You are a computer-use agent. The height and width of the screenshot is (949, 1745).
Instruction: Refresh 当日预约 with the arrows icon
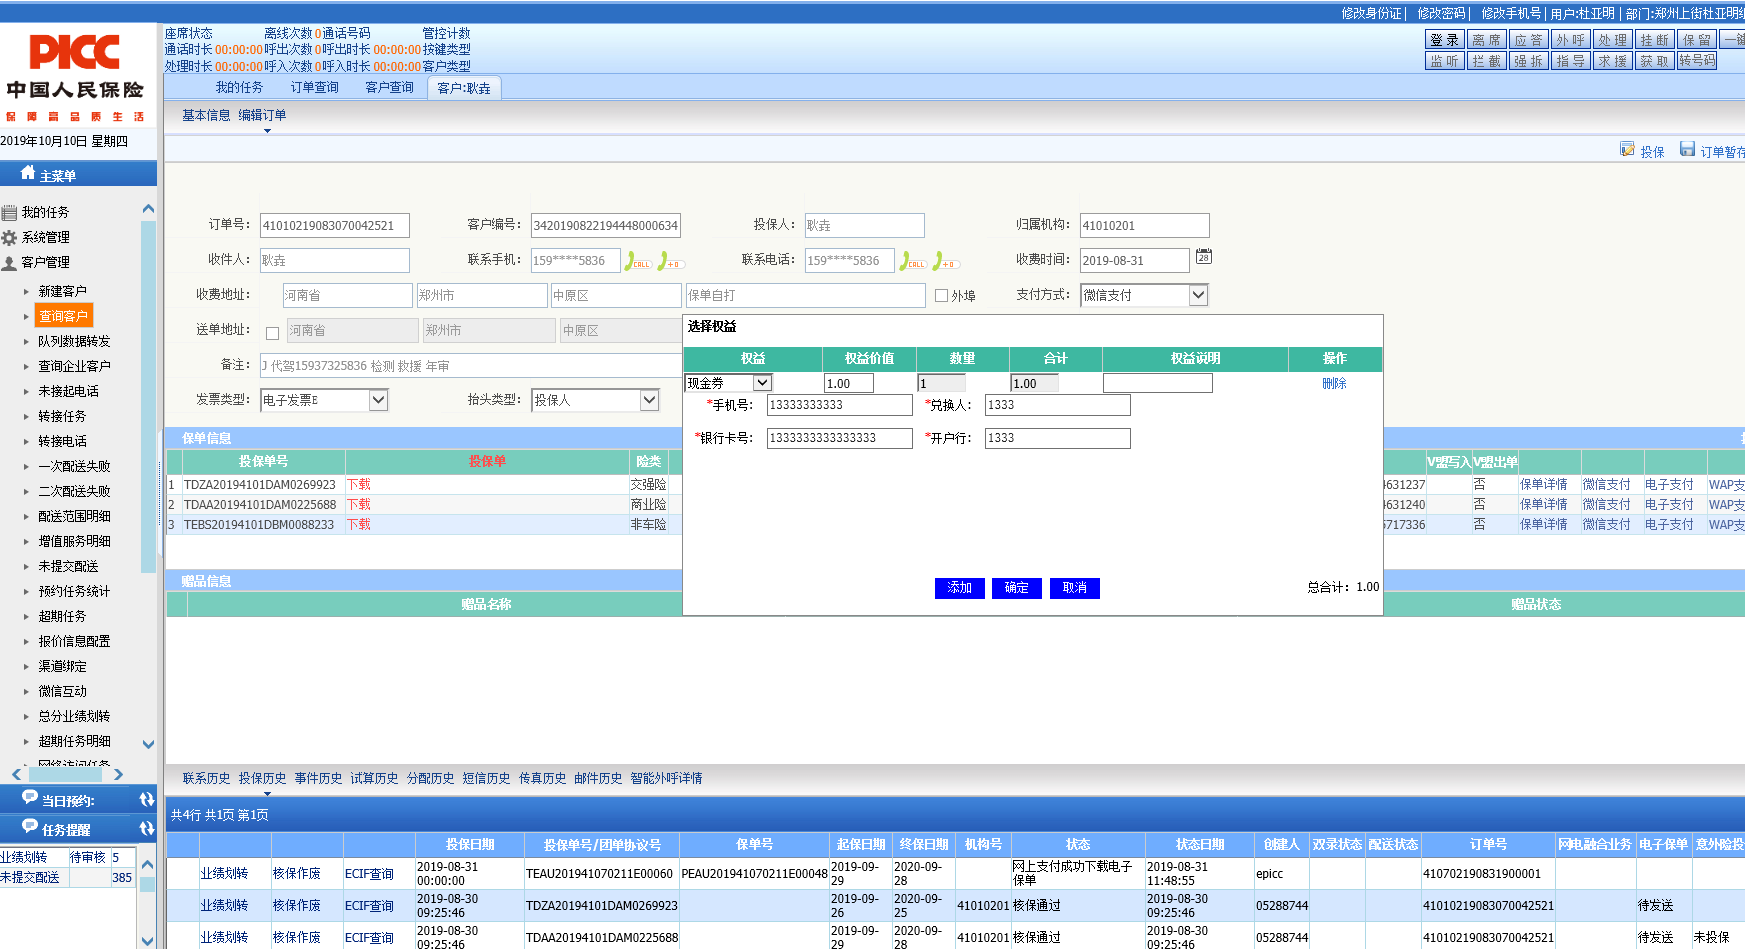(147, 800)
